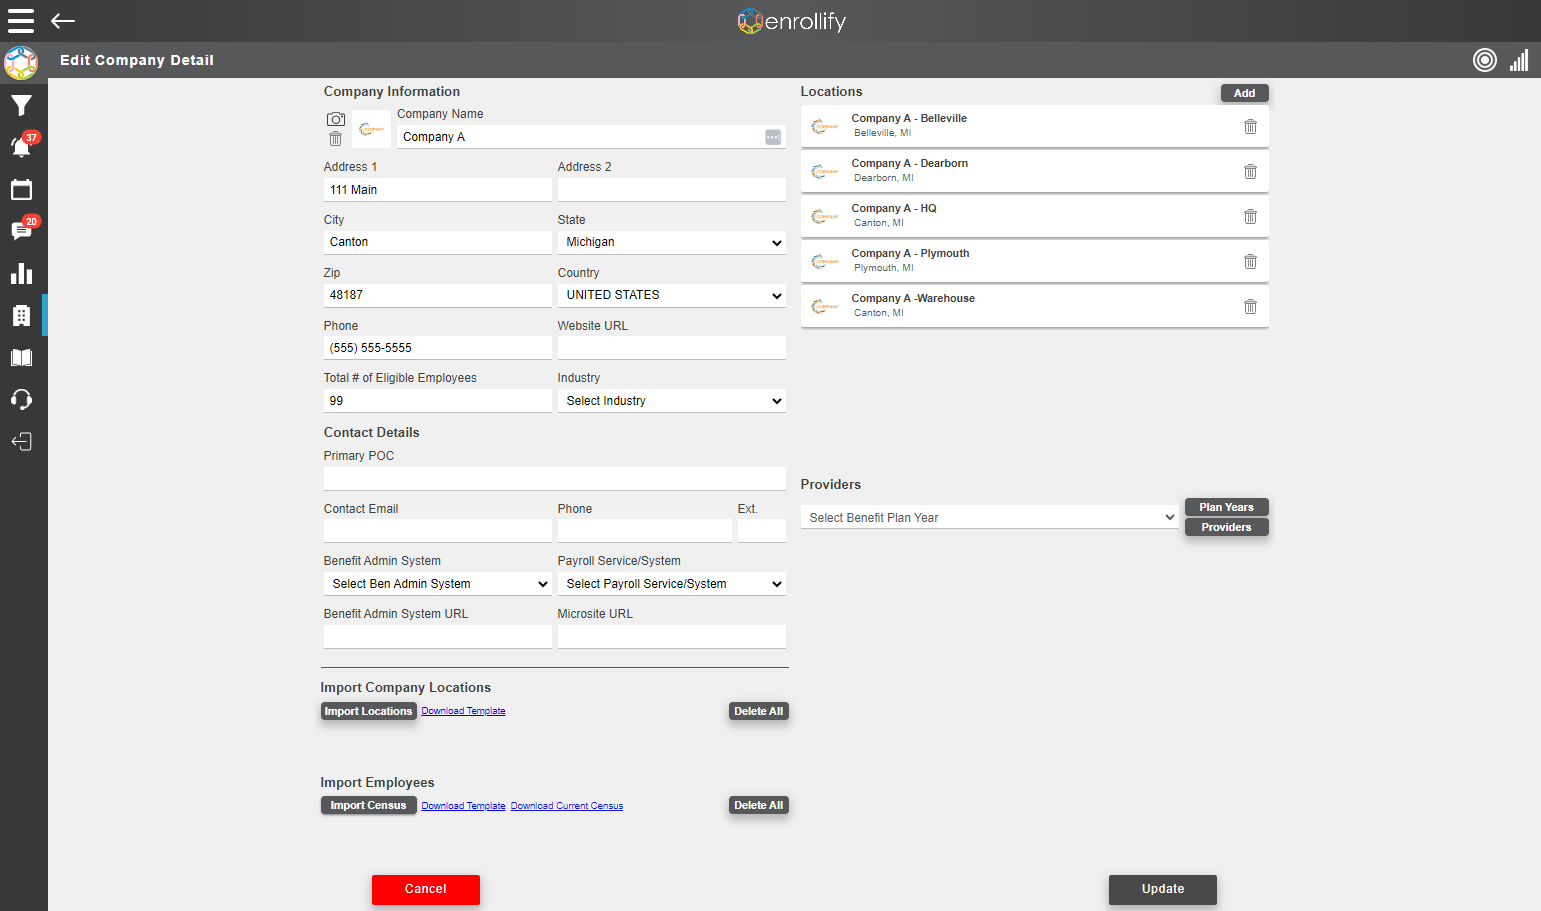This screenshot has height=911, width=1541.
Task: Delete the Company A - Plymouth location
Action: click(1250, 262)
